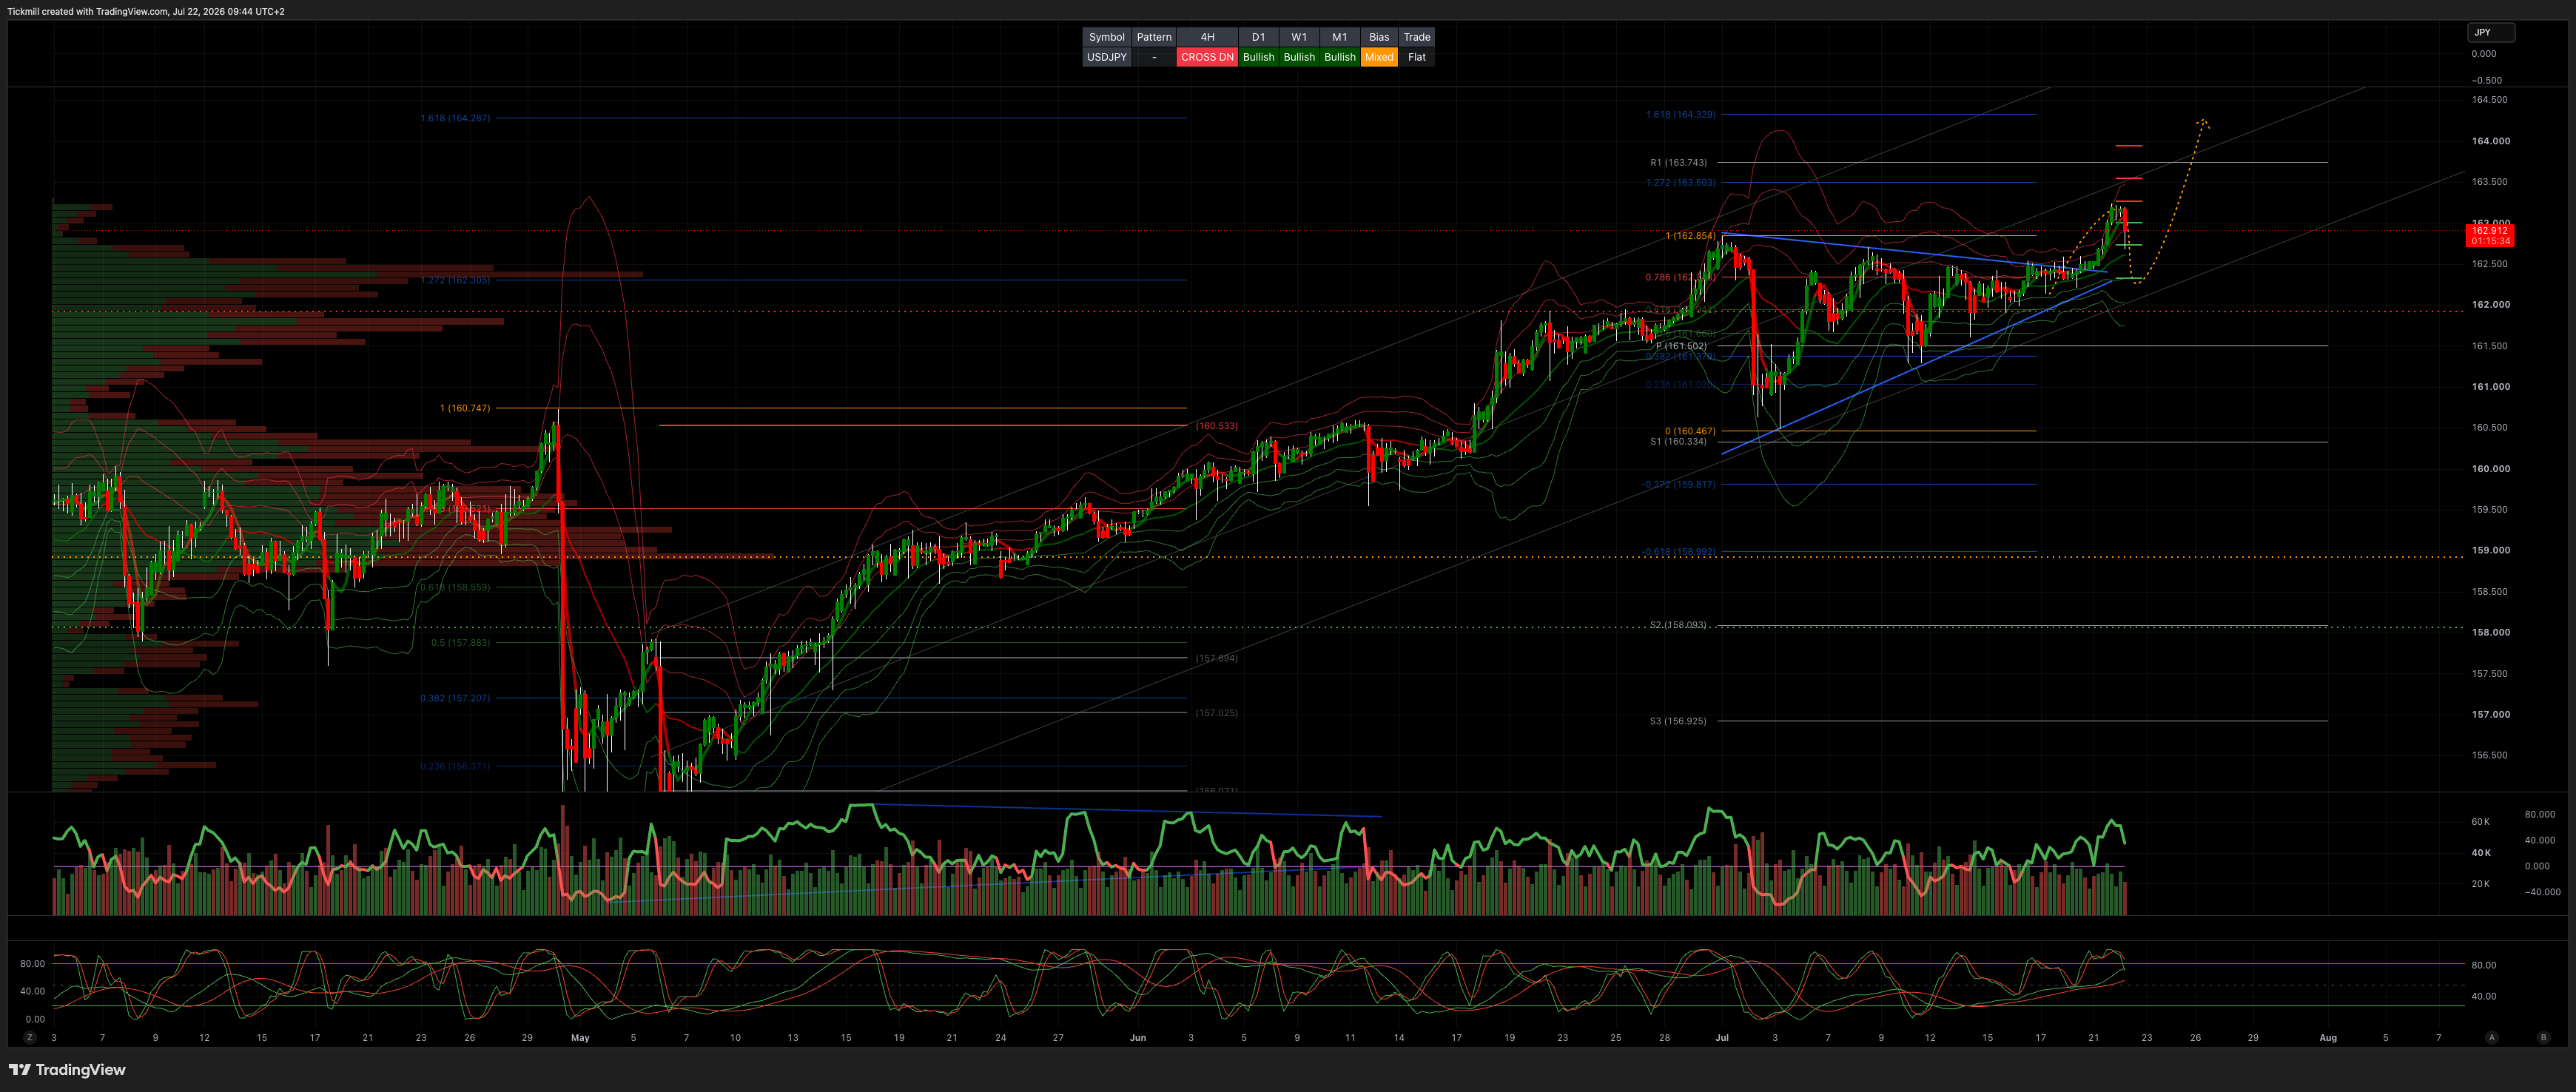Click the 80.000 indicator axis label

coord(2539,814)
